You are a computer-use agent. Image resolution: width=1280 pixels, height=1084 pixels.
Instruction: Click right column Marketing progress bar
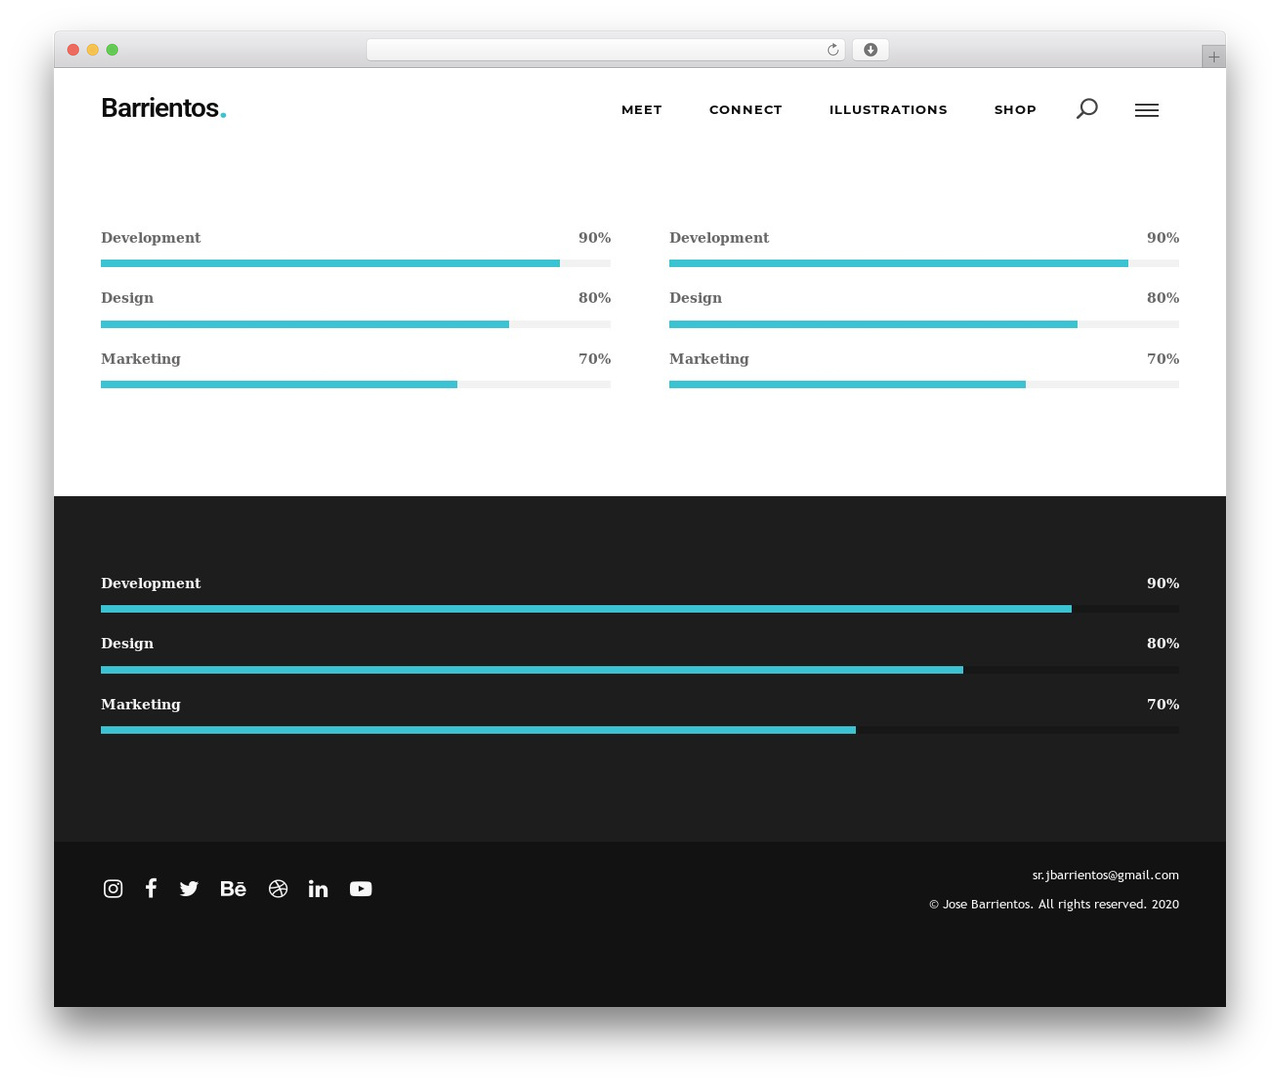pyautogui.click(x=924, y=384)
